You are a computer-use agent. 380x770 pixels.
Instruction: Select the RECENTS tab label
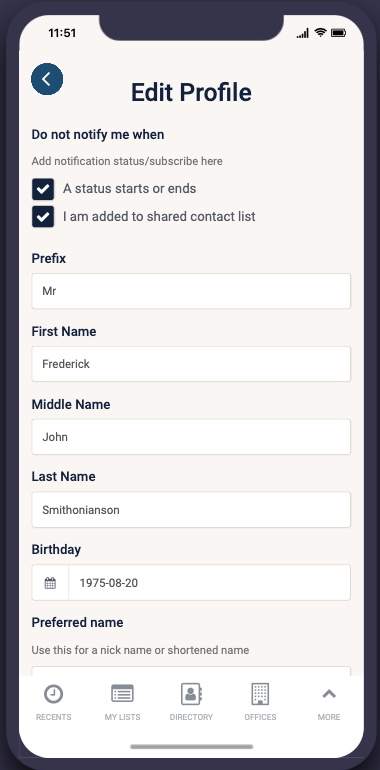tap(54, 717)
